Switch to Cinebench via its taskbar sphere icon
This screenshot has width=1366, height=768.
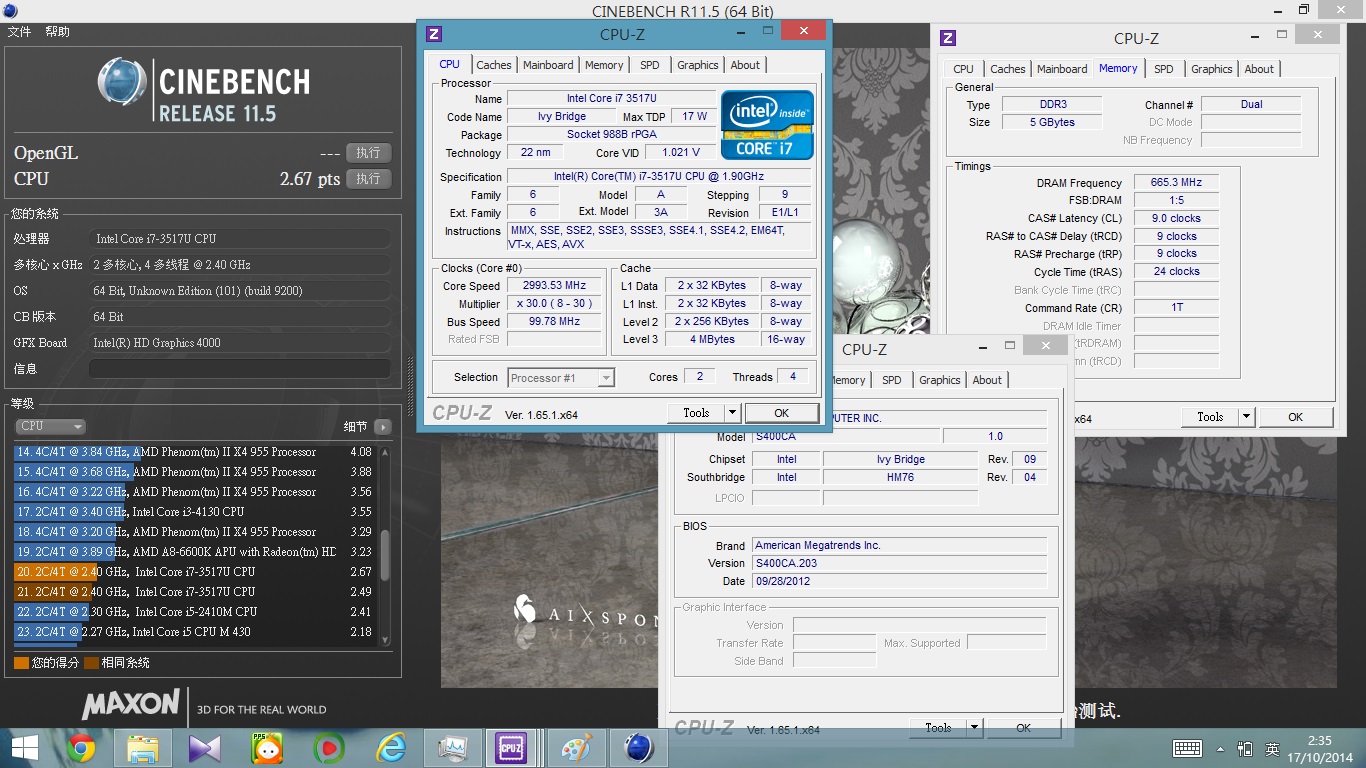(x=639, y=748)
